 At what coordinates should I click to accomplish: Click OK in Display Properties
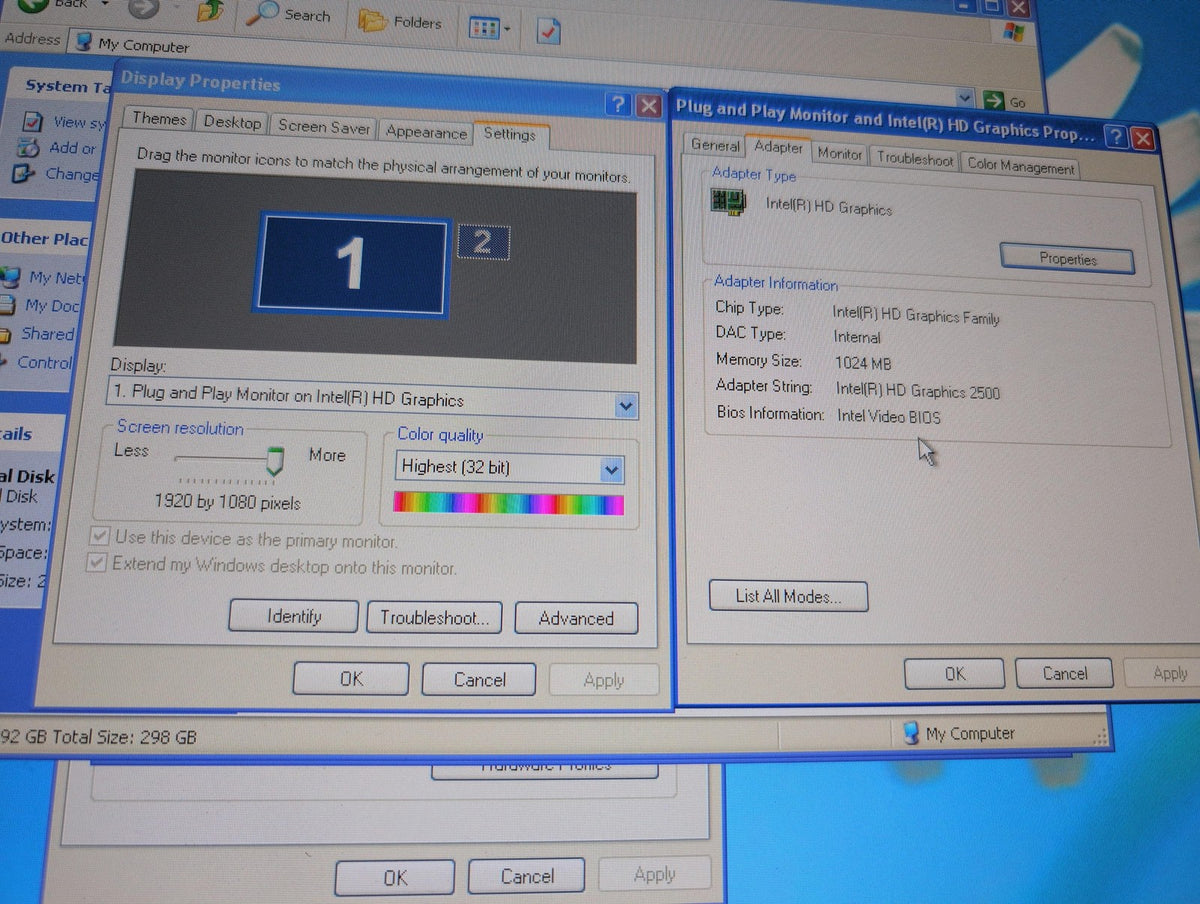351,679
